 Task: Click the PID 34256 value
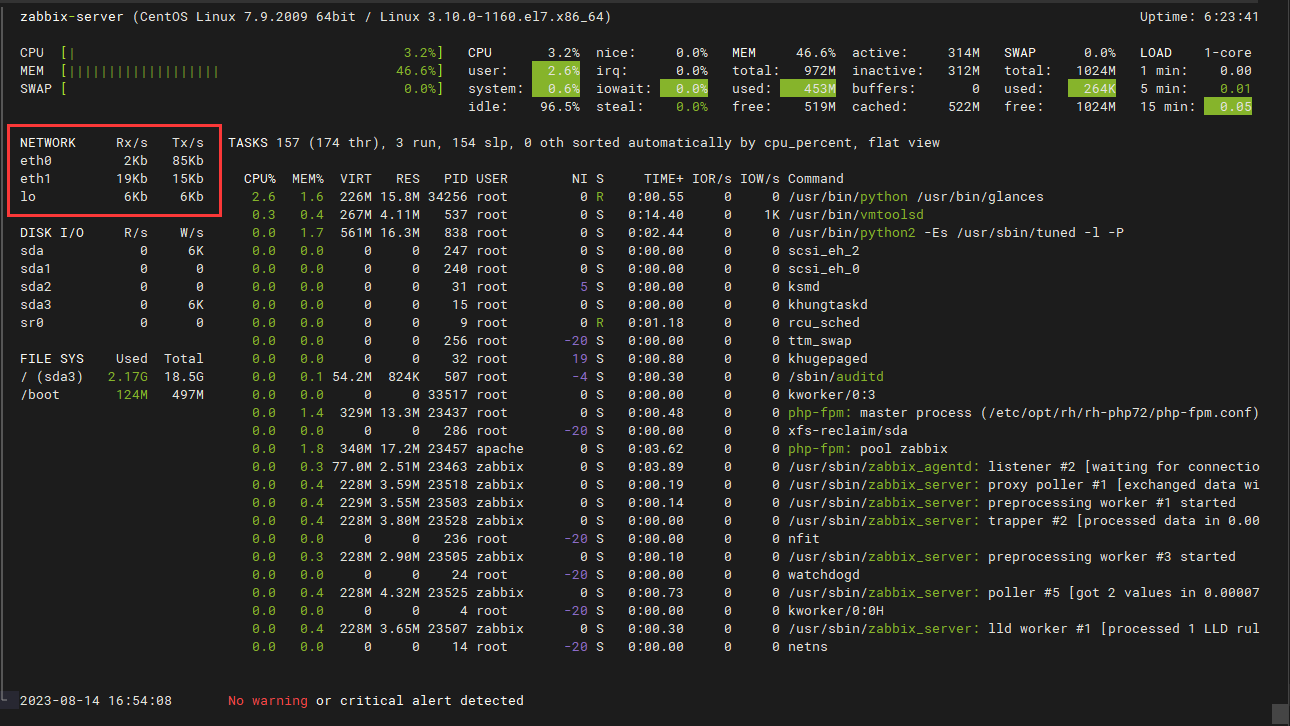click(448, 197)
